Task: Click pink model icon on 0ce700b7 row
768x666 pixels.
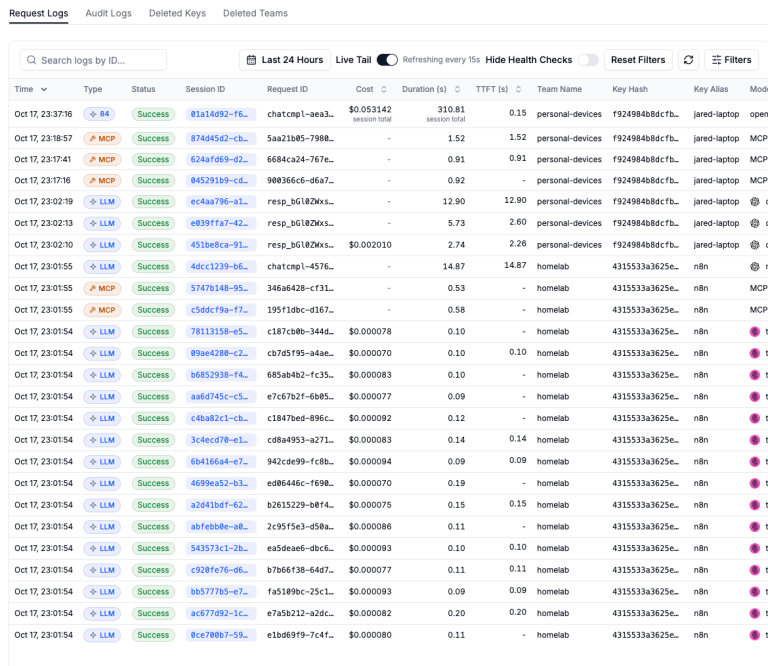Action: tap(755, 635)
